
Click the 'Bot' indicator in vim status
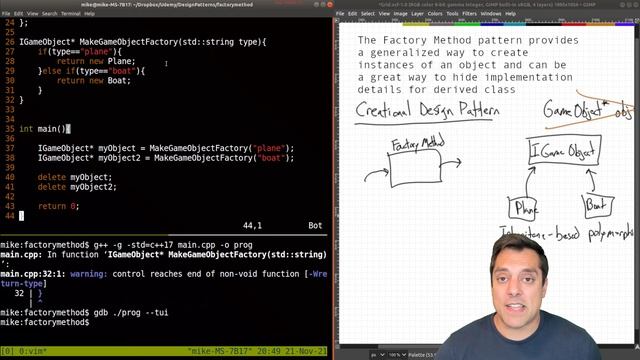pos(315,226)
